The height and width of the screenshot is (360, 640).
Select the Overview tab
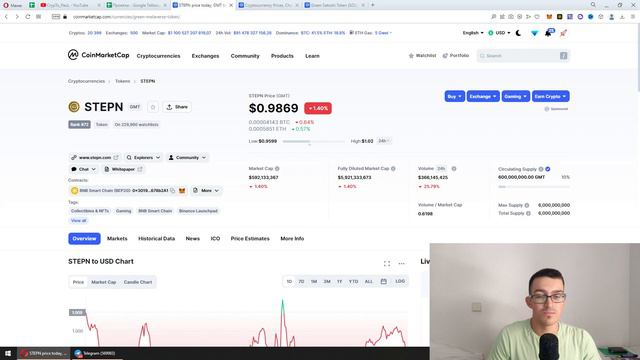click(84, 238)
